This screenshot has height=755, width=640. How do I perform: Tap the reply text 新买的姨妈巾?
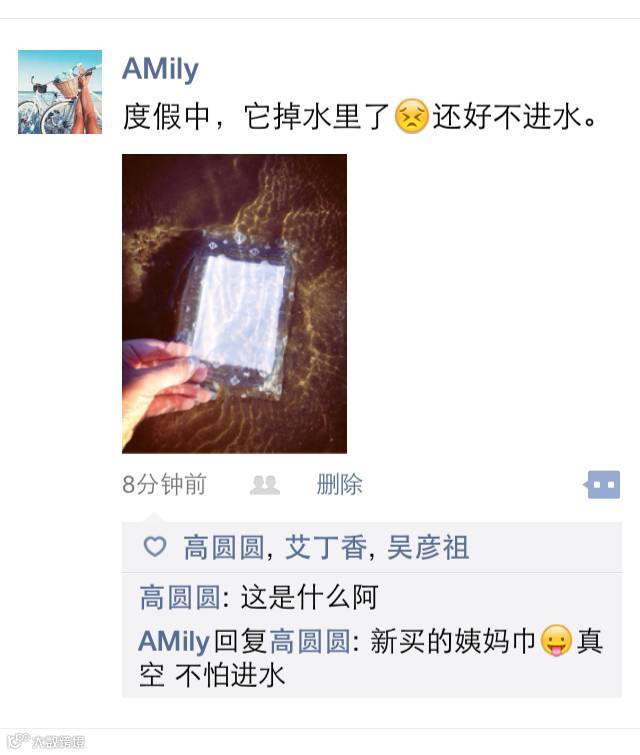(x=453, y=641)
